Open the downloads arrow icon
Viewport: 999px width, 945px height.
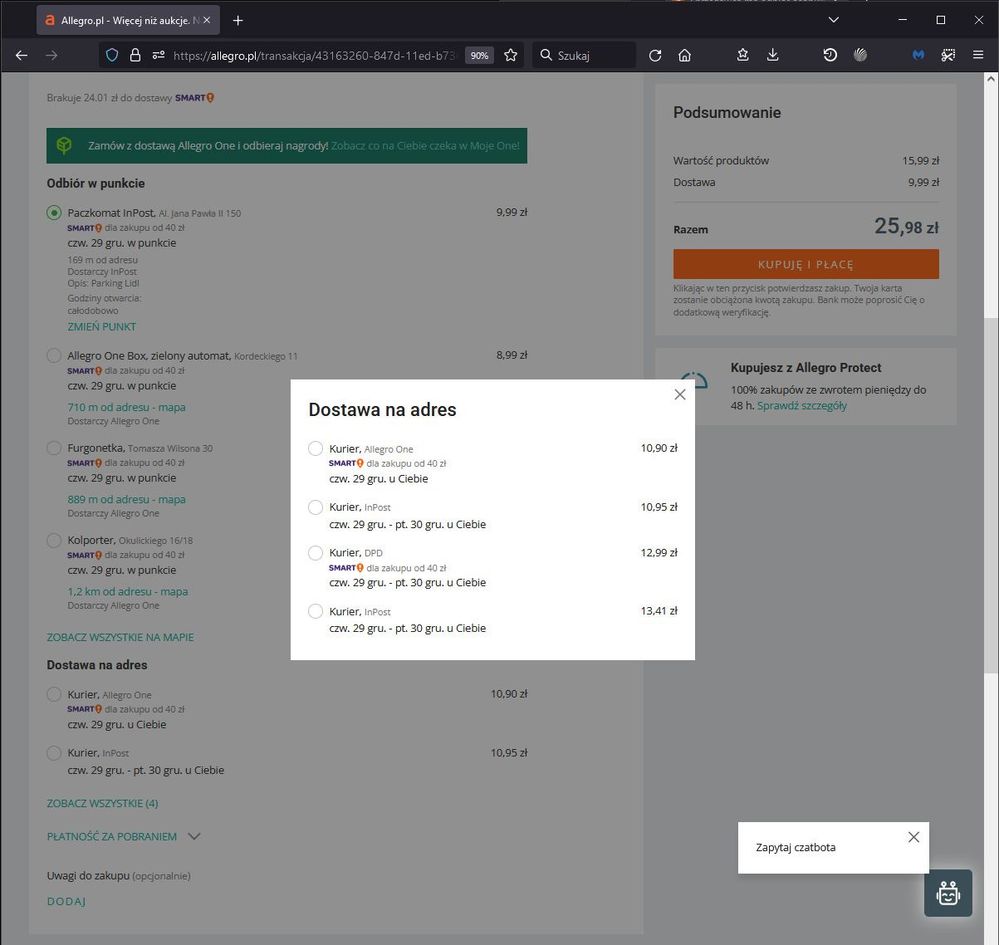coord(773,55)
